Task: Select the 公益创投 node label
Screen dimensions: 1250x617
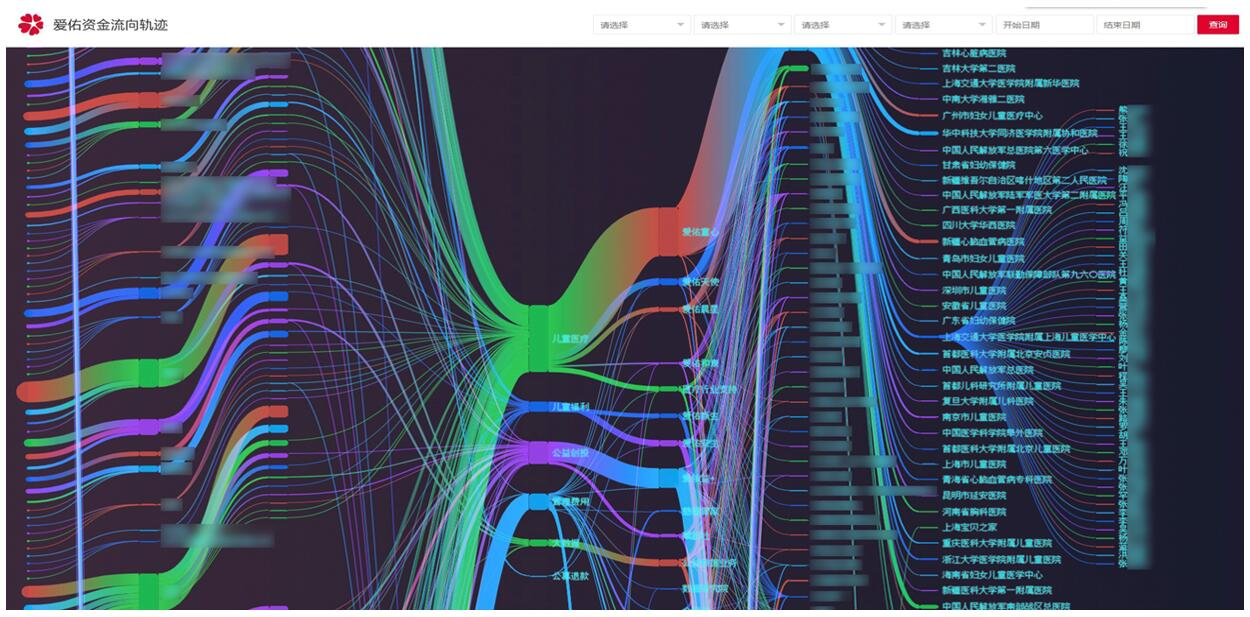Action: [x=571, y=453]
